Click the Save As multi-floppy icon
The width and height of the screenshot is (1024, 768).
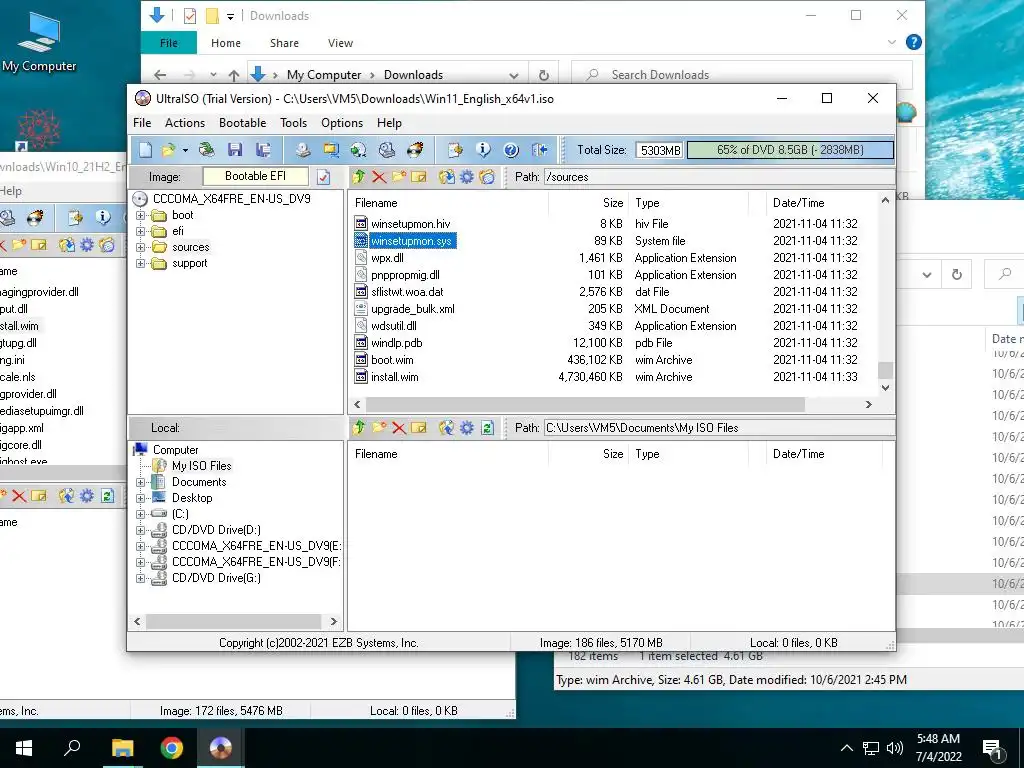(x=263, y=150)
